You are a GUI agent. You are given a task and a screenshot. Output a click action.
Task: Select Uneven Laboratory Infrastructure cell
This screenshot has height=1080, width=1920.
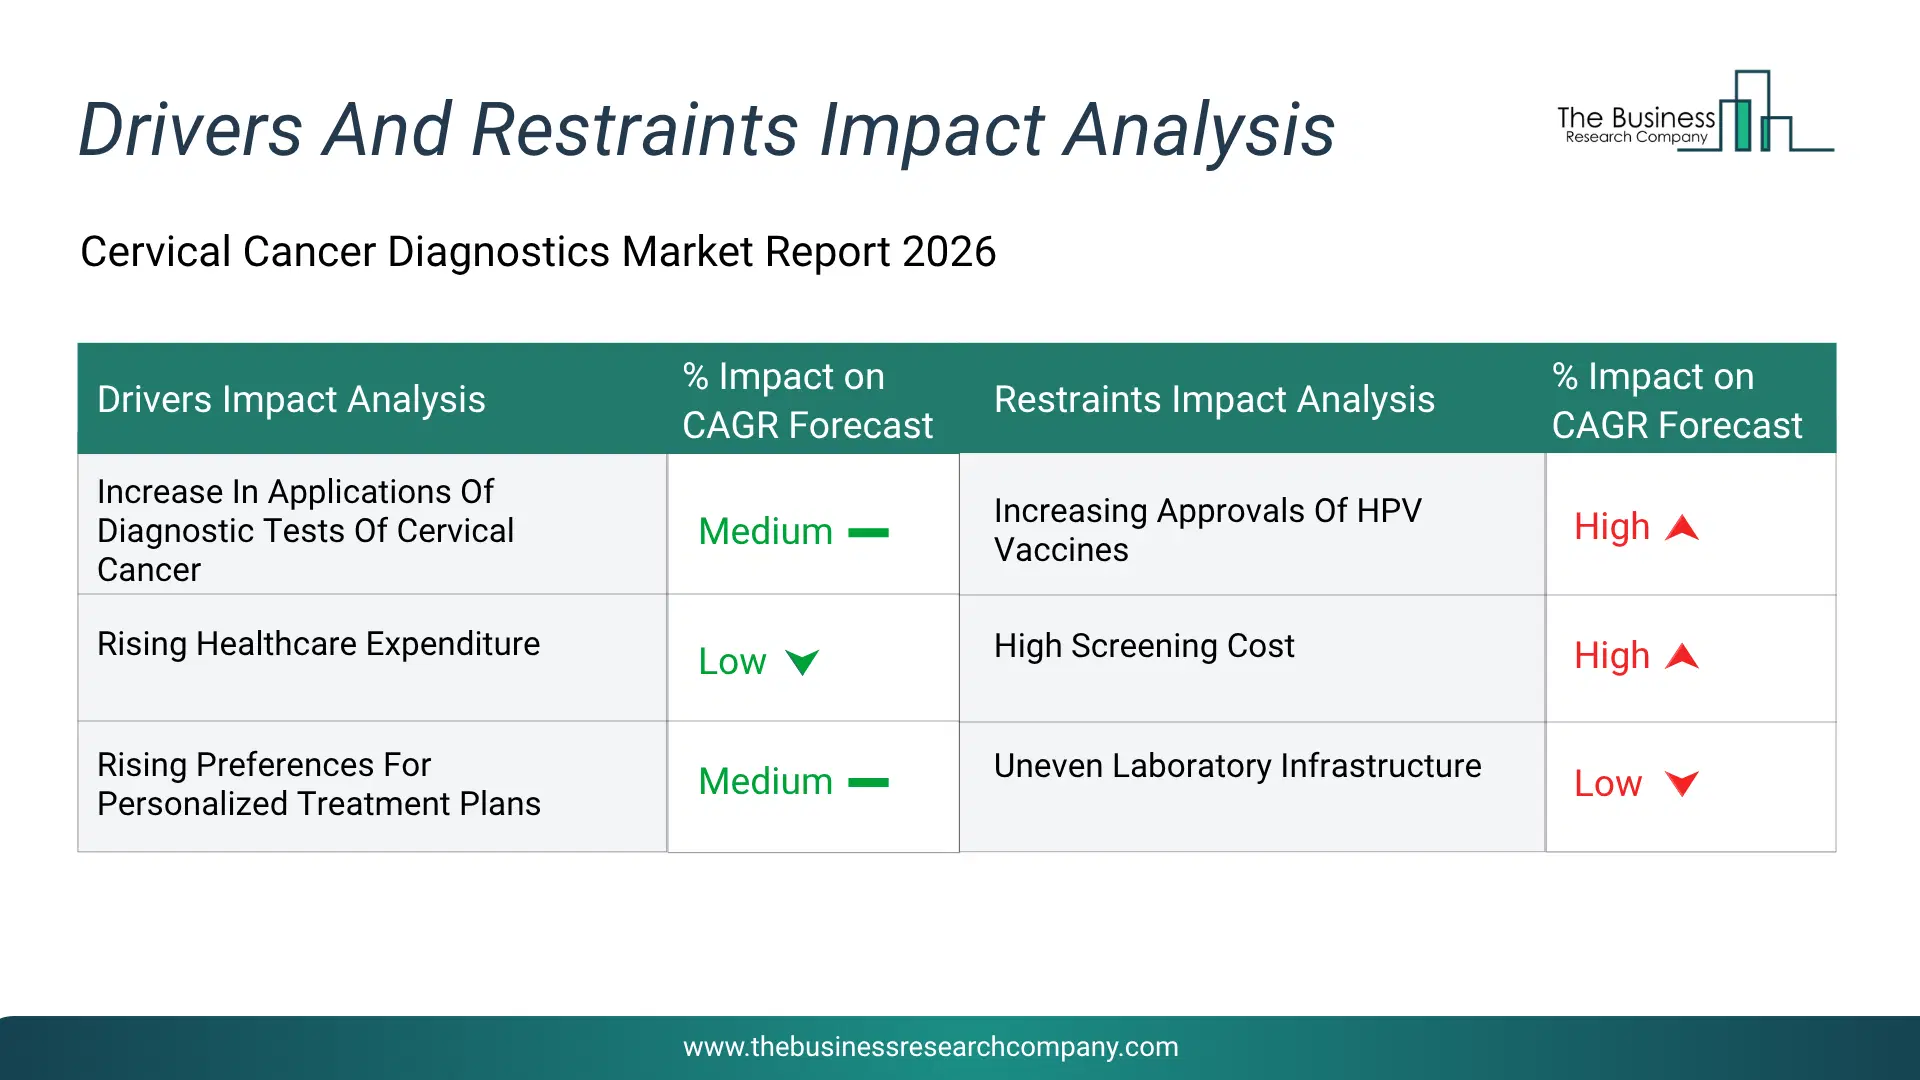(1252, 787)
